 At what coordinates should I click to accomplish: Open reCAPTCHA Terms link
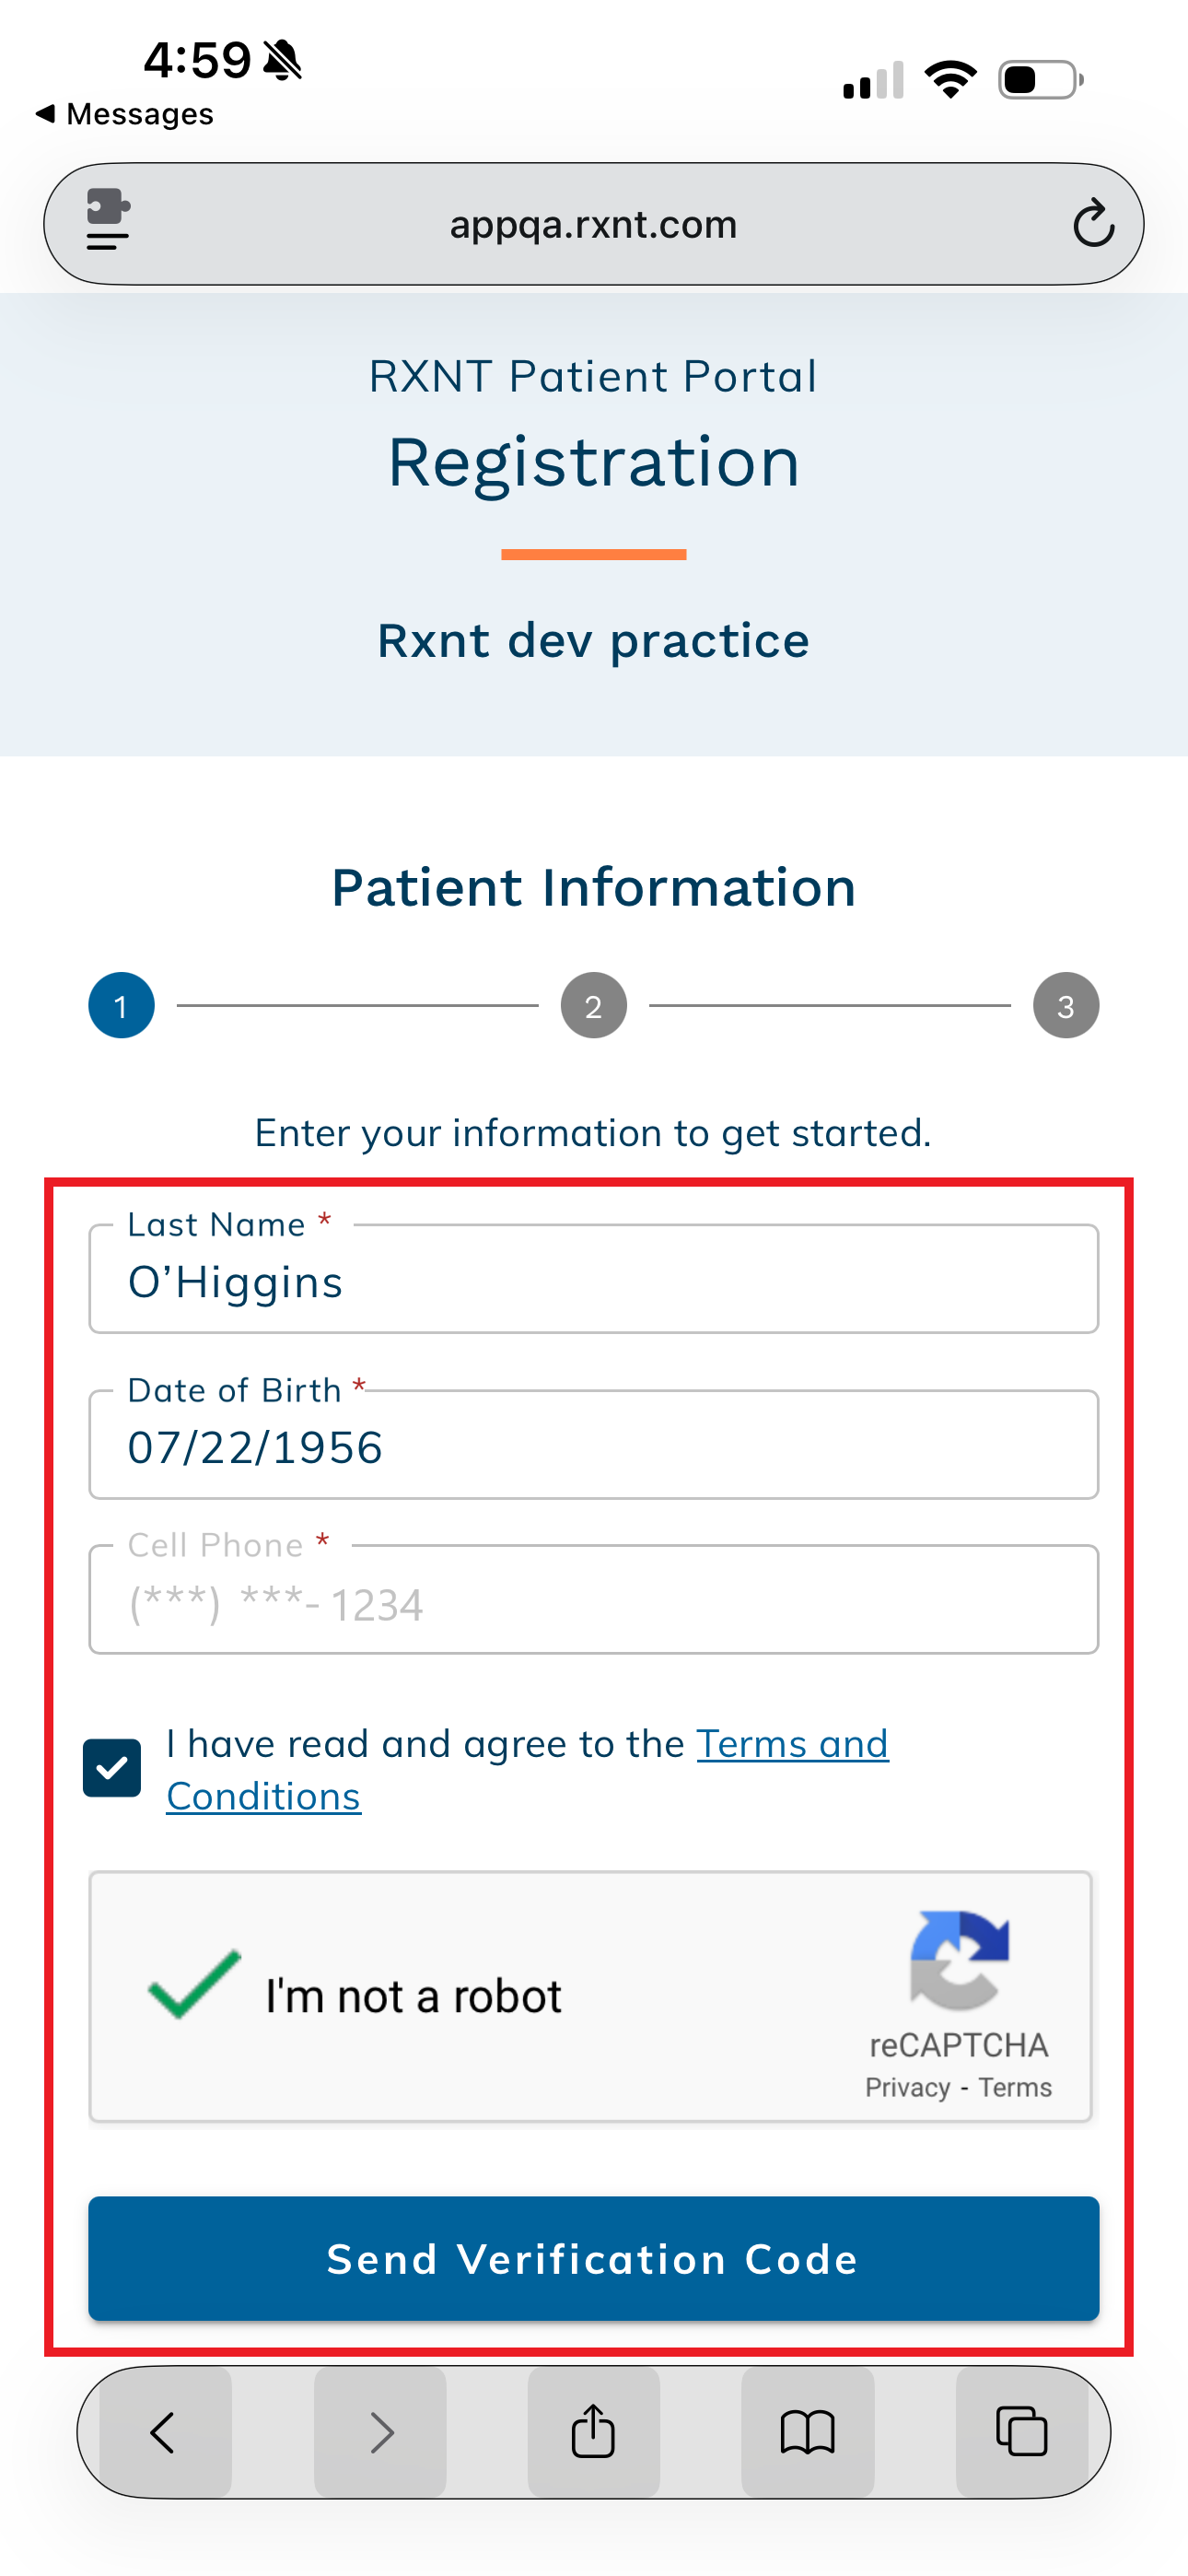tap(1015, 2088)
